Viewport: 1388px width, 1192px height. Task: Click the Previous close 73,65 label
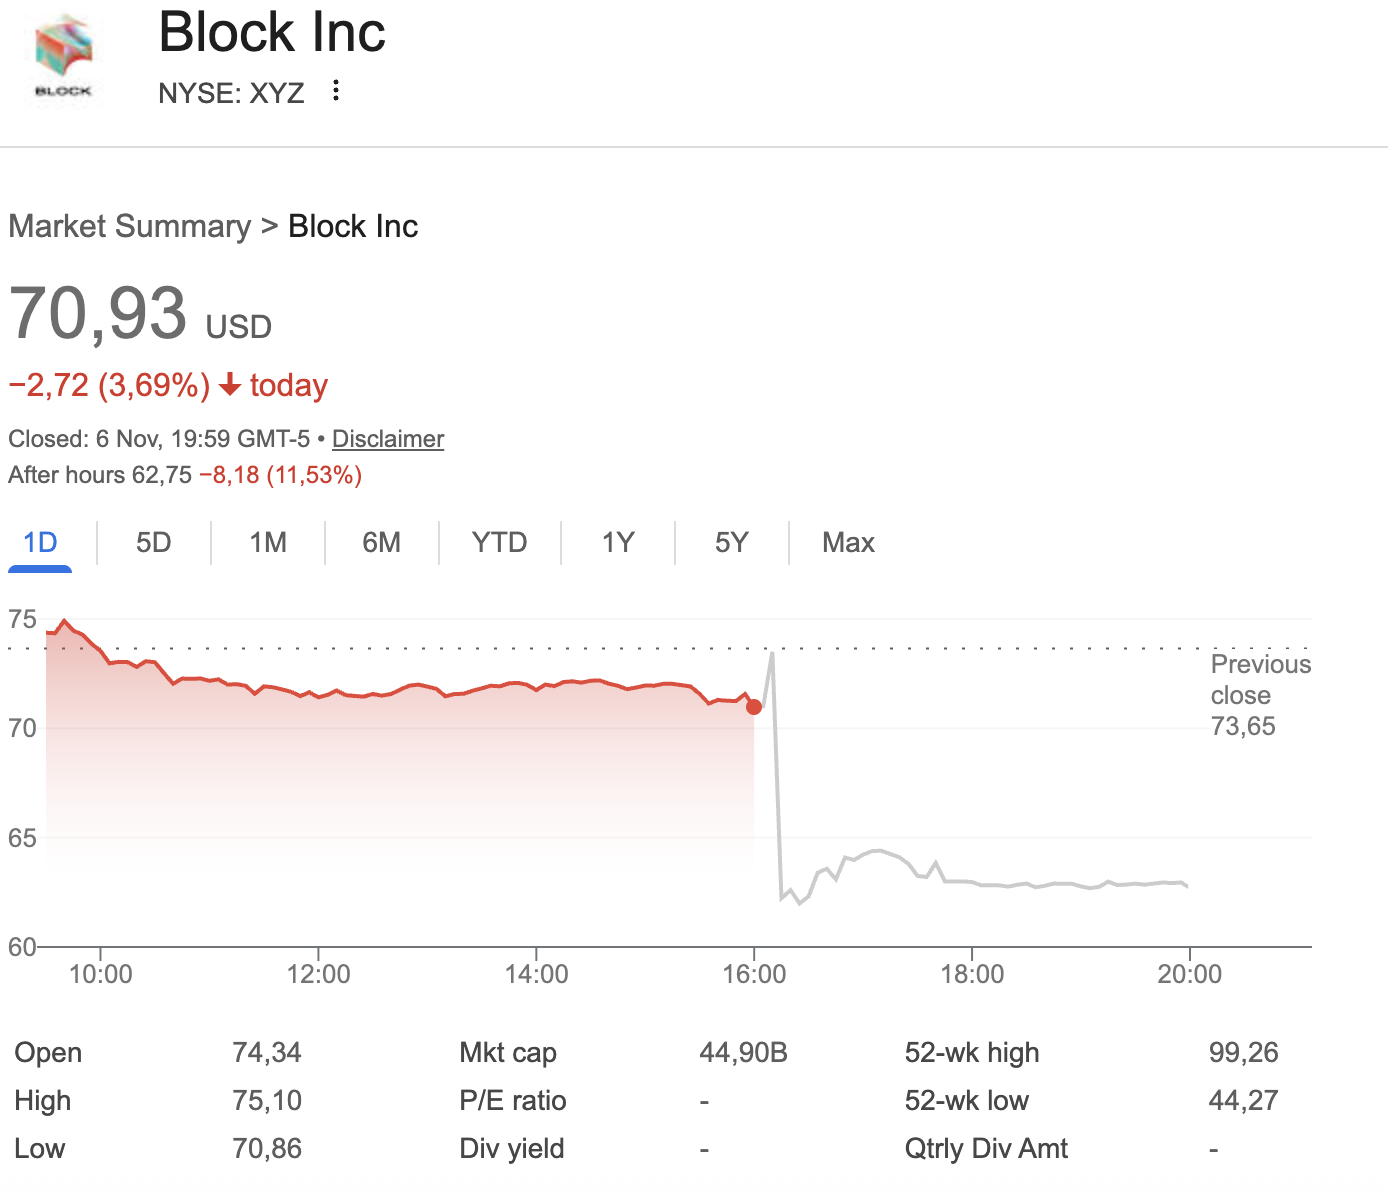1259,695
